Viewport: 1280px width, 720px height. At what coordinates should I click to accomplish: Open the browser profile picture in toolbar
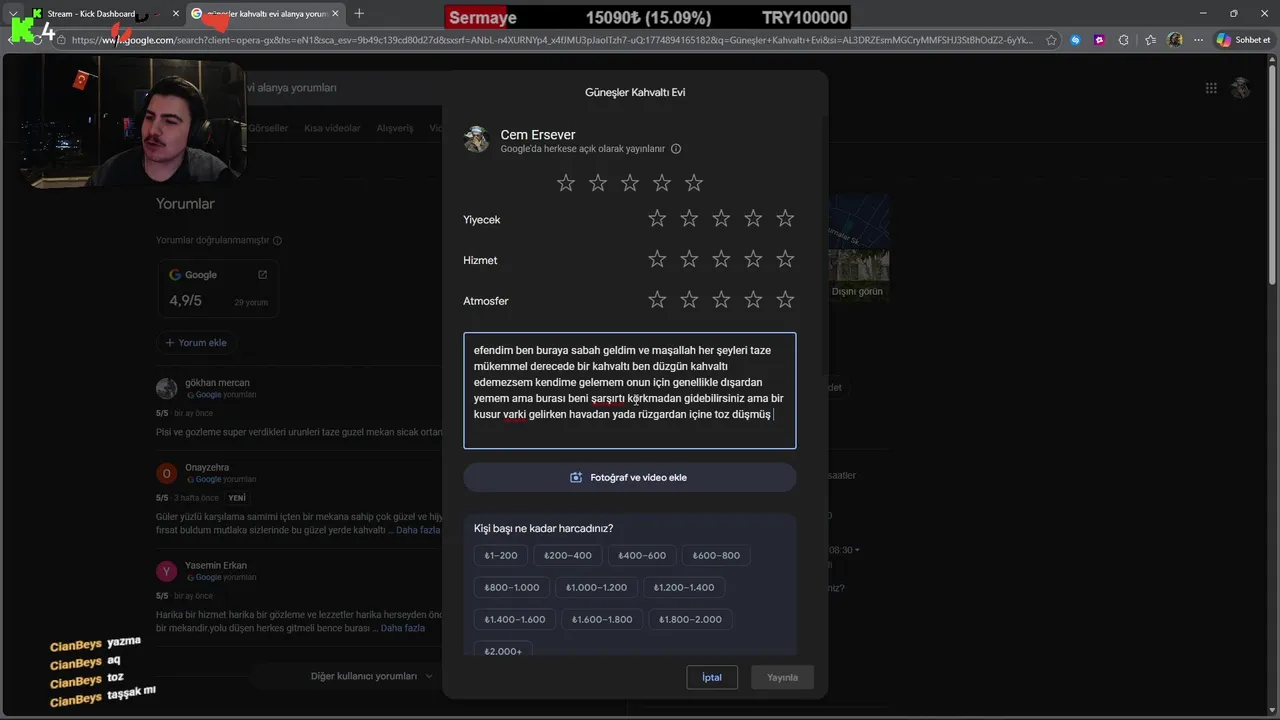(1175, 40)
